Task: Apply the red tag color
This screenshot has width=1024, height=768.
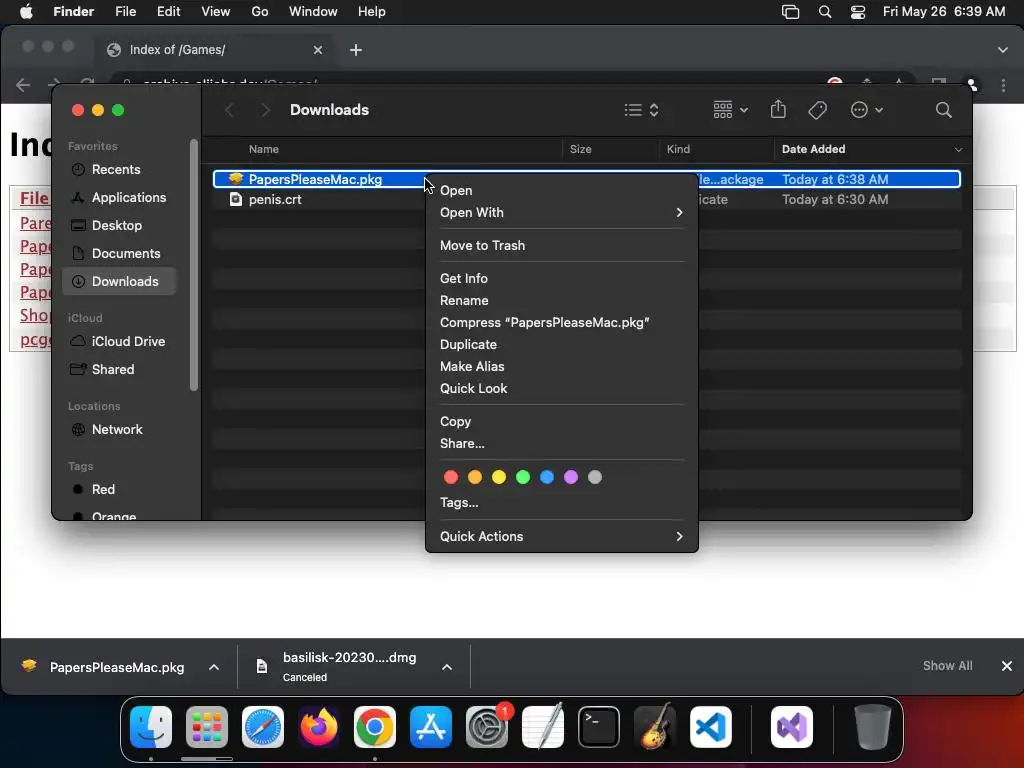Action: 451,477
